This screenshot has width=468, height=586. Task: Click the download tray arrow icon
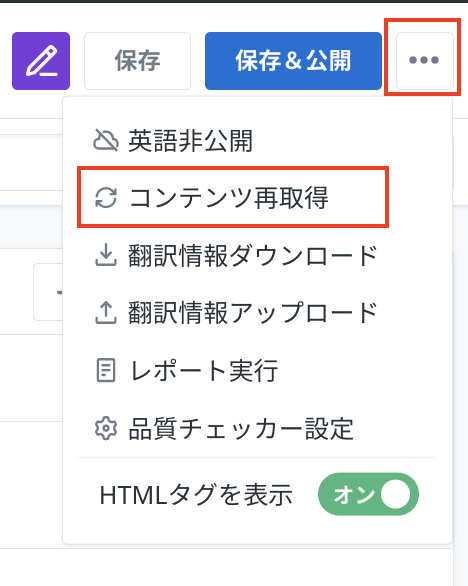point(106,255)
